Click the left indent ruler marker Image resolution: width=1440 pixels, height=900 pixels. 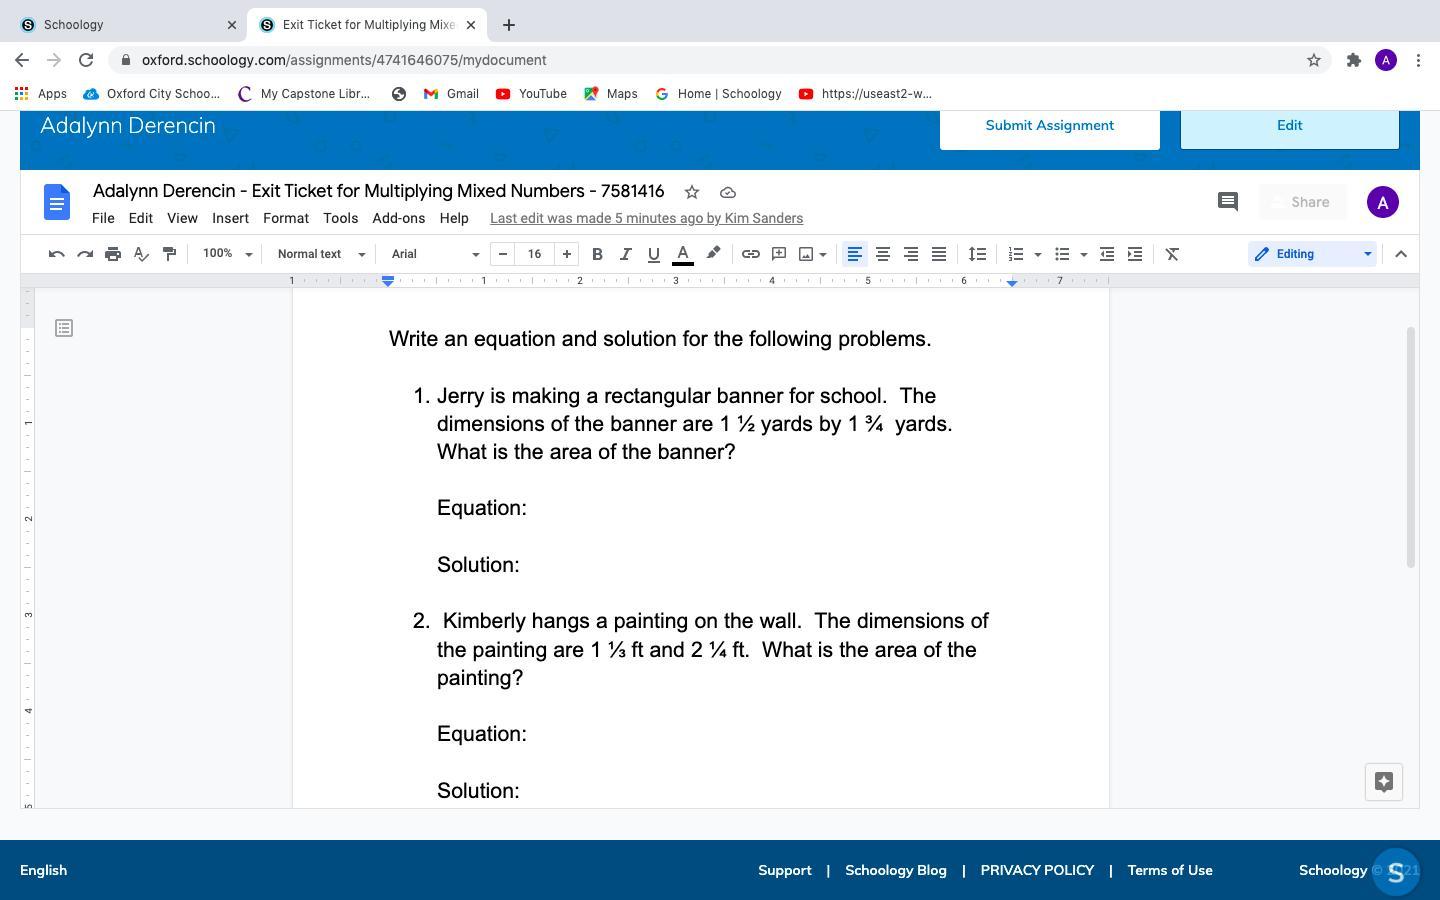[x=388, y=282]
